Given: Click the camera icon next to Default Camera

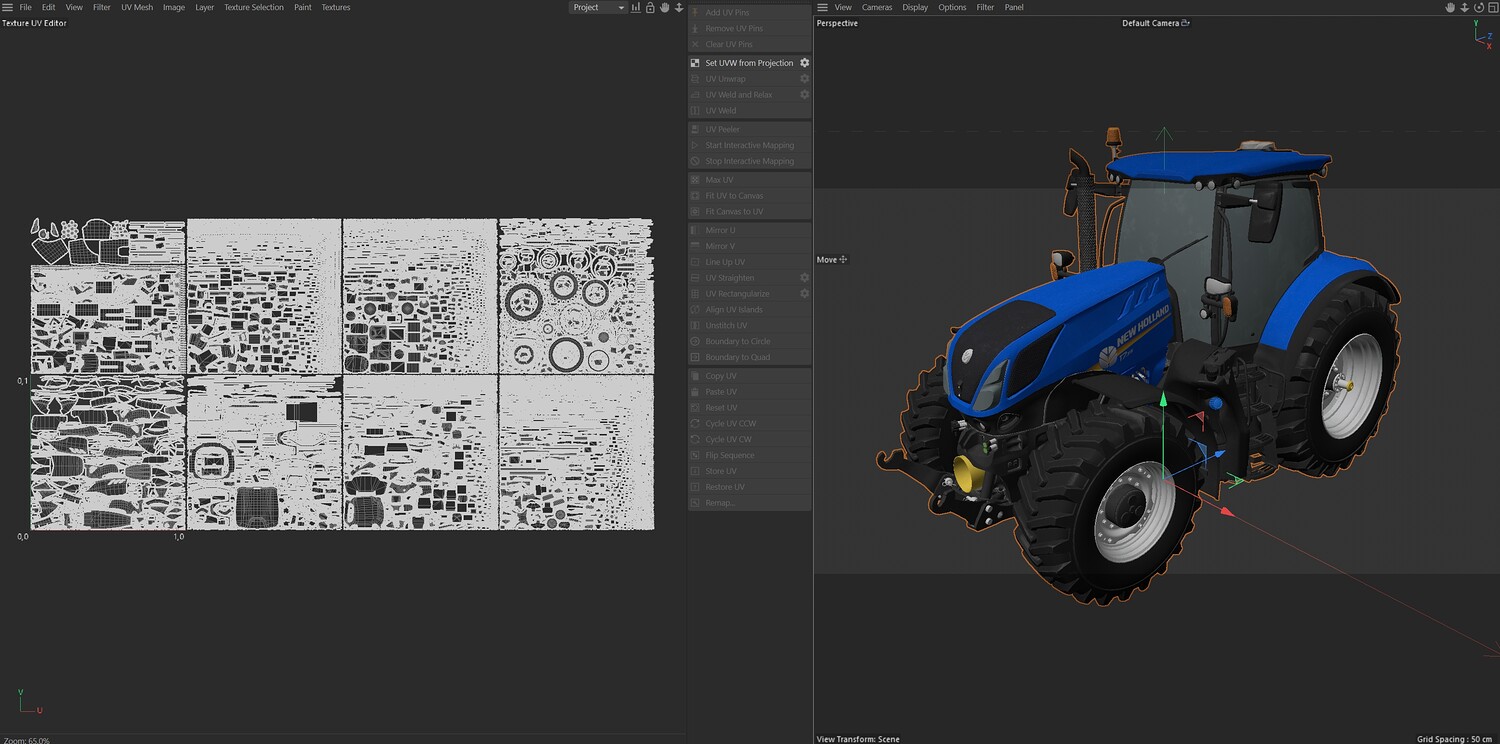Looking at the screenshot, I should click(x=1186, y=23).
